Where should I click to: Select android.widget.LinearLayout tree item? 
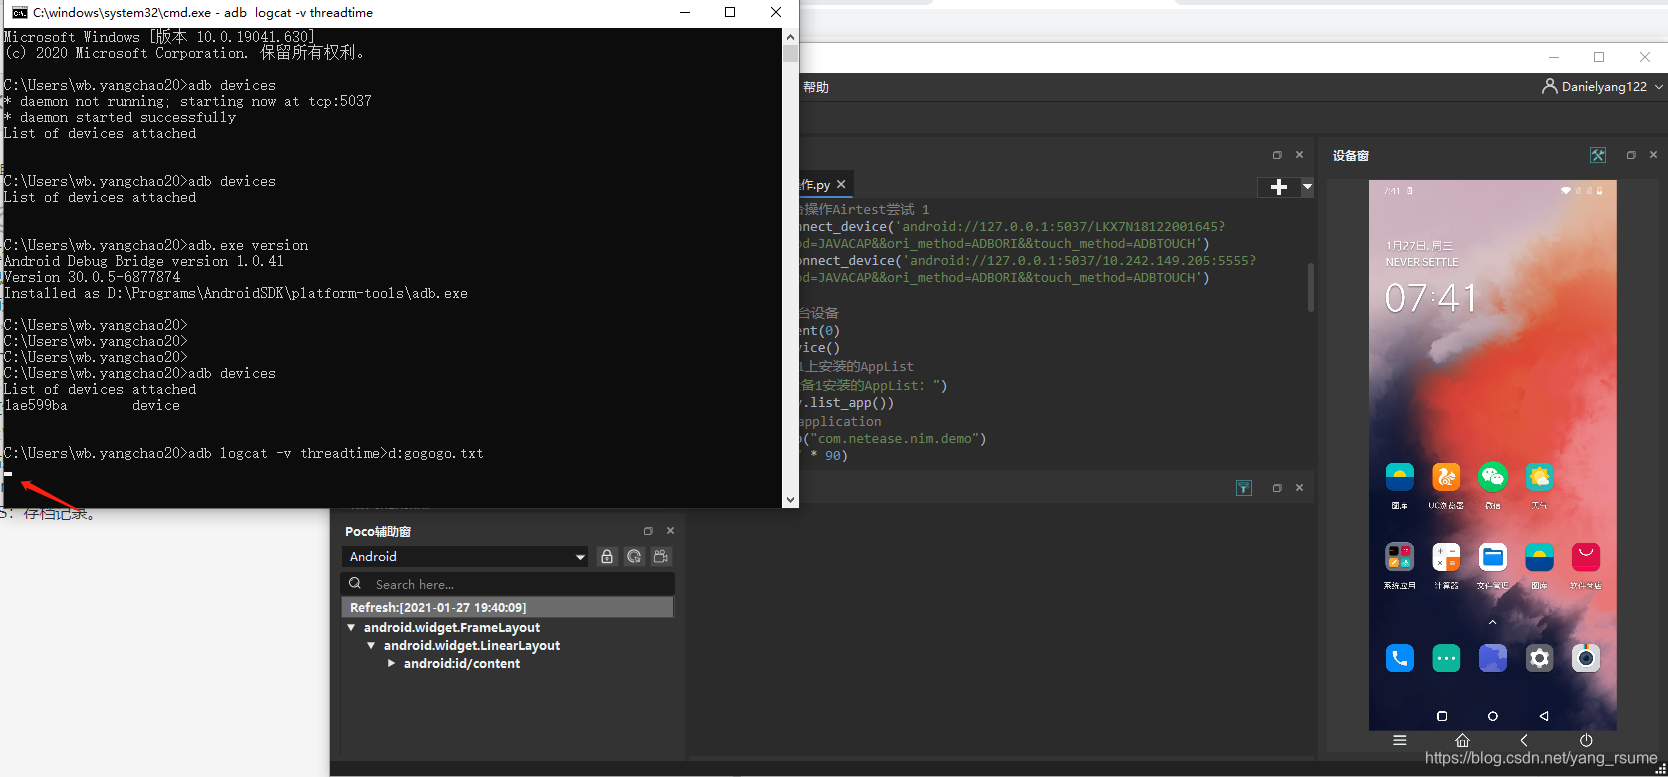point(472,646)
